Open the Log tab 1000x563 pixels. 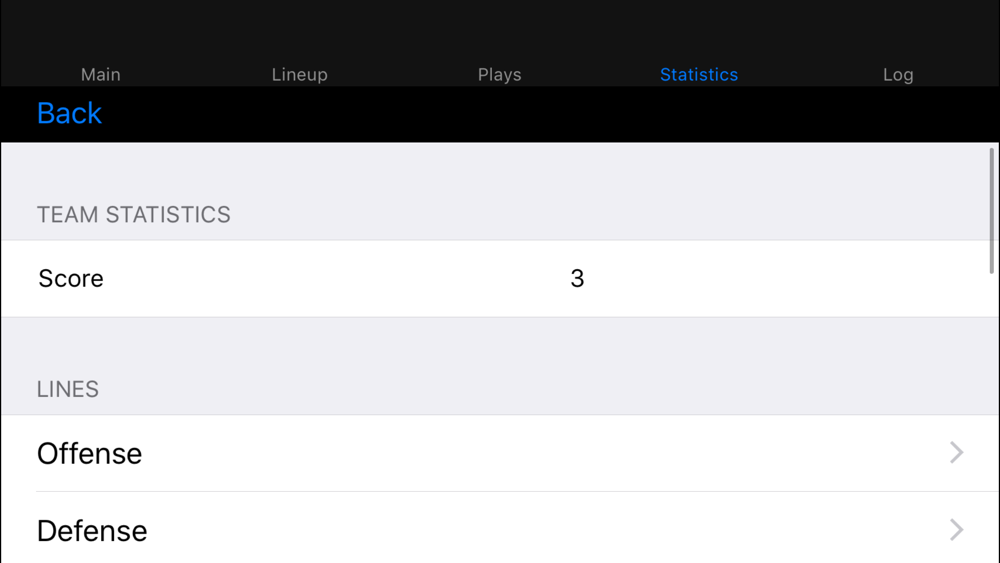coord(898,75)
